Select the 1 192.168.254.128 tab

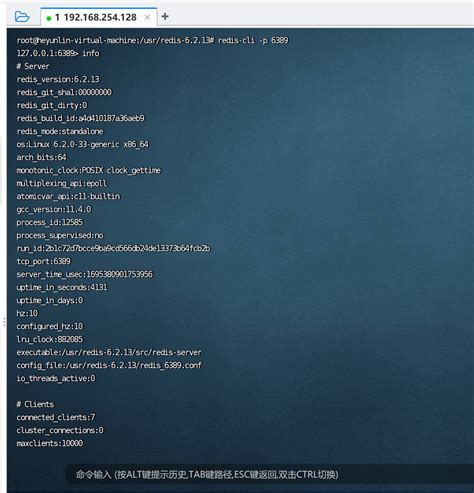pos(99,17)
